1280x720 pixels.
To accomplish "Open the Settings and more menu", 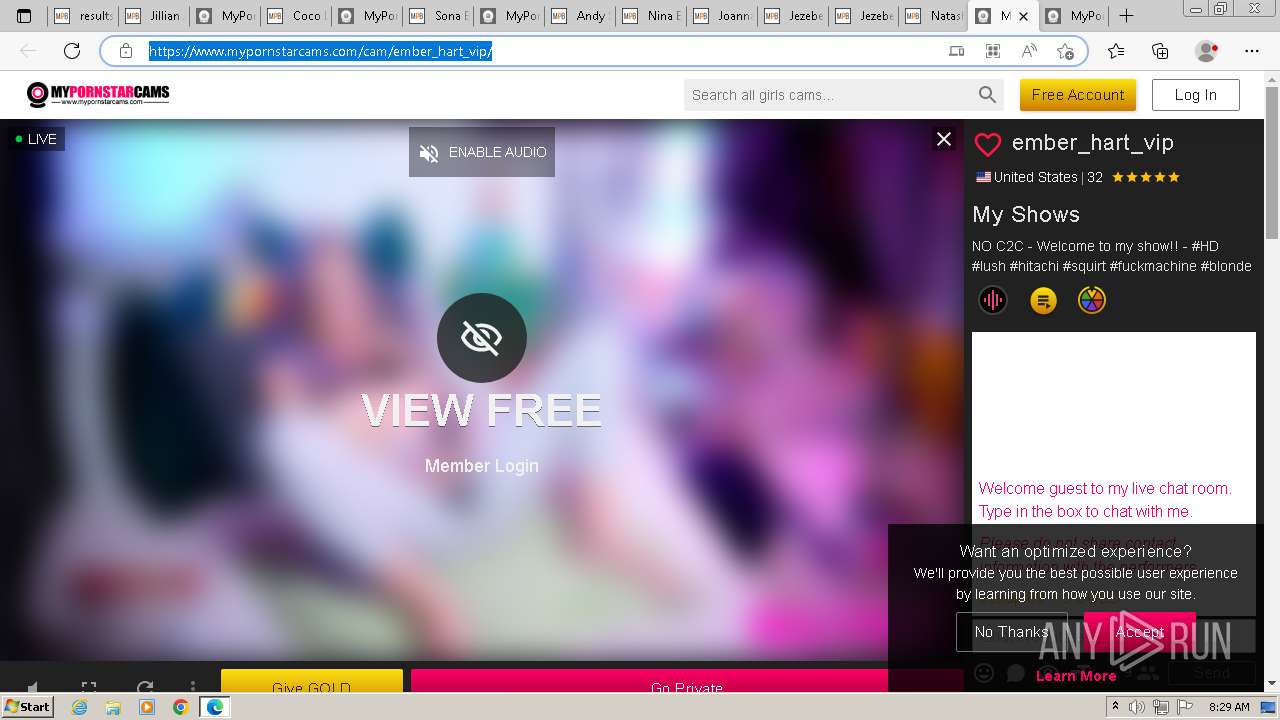I will coord(1252,51).
